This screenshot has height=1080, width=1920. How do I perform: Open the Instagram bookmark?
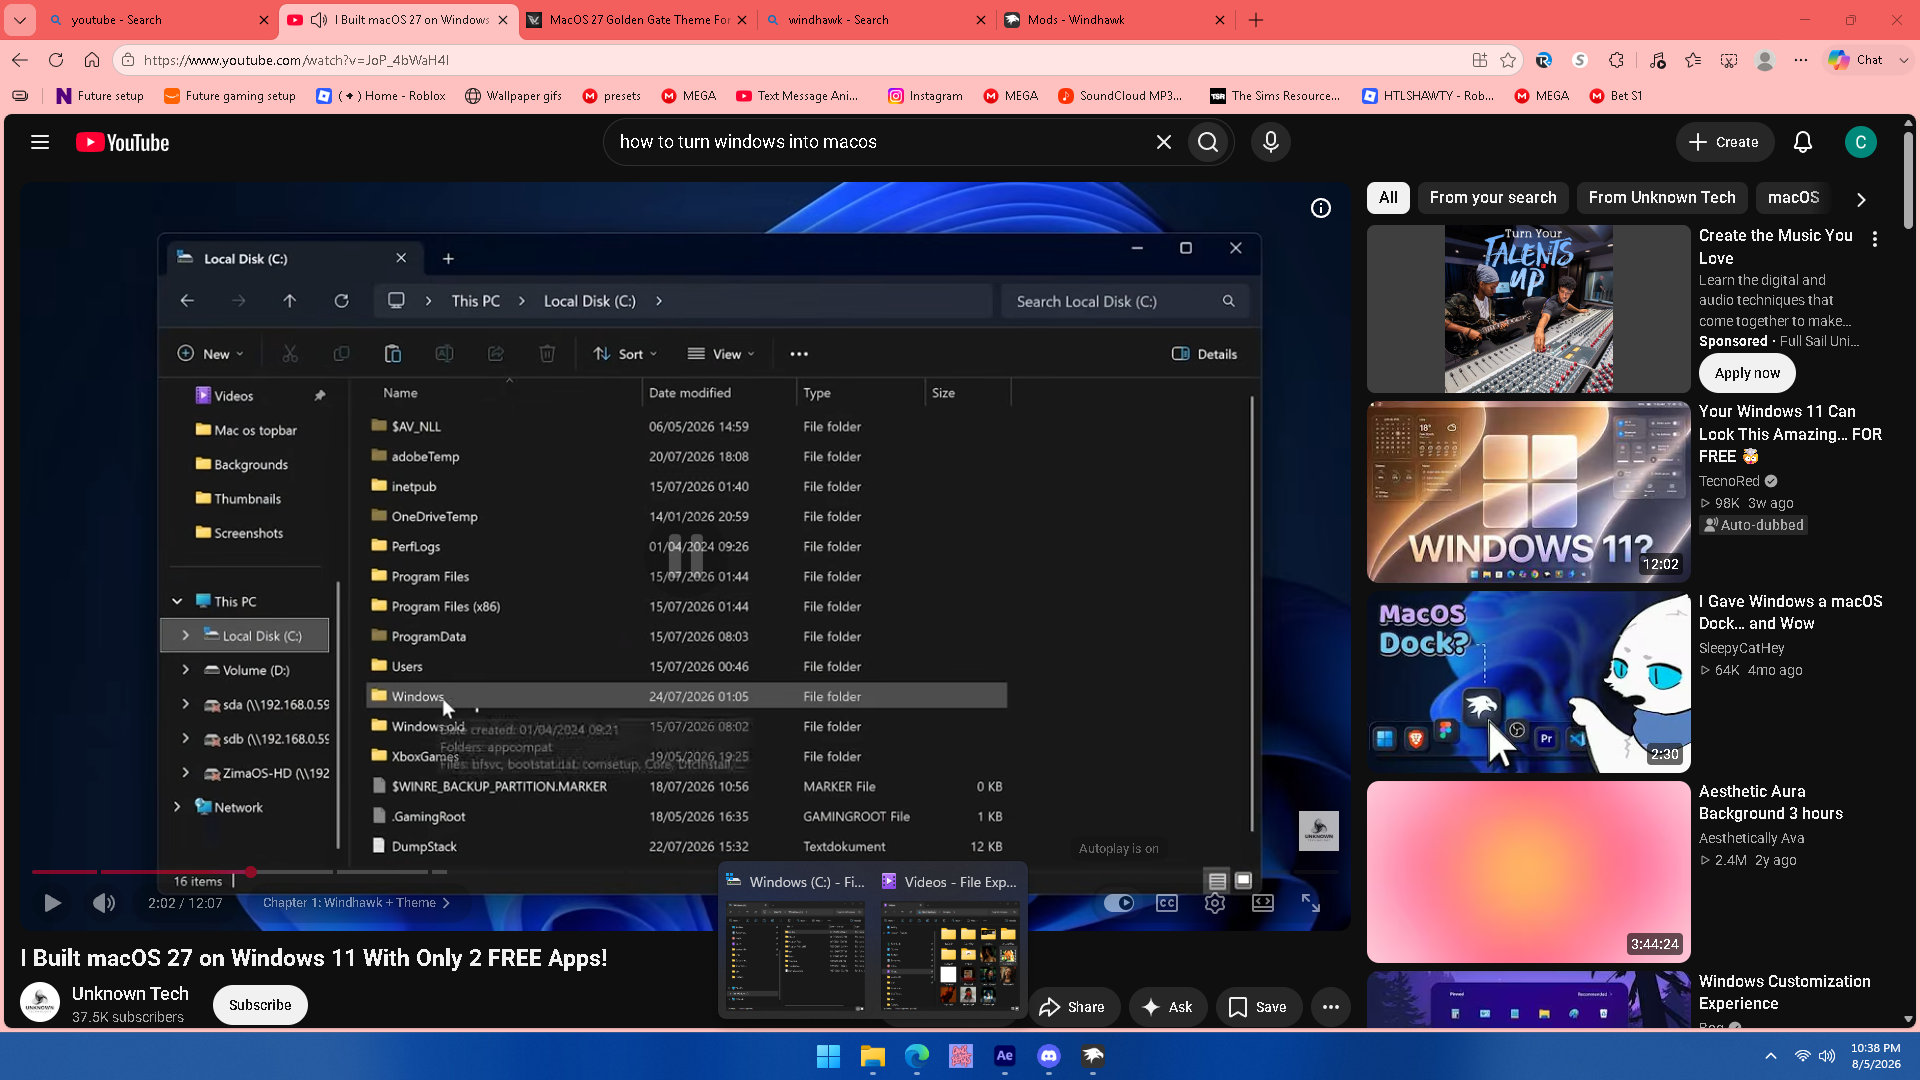coord(925,96)
